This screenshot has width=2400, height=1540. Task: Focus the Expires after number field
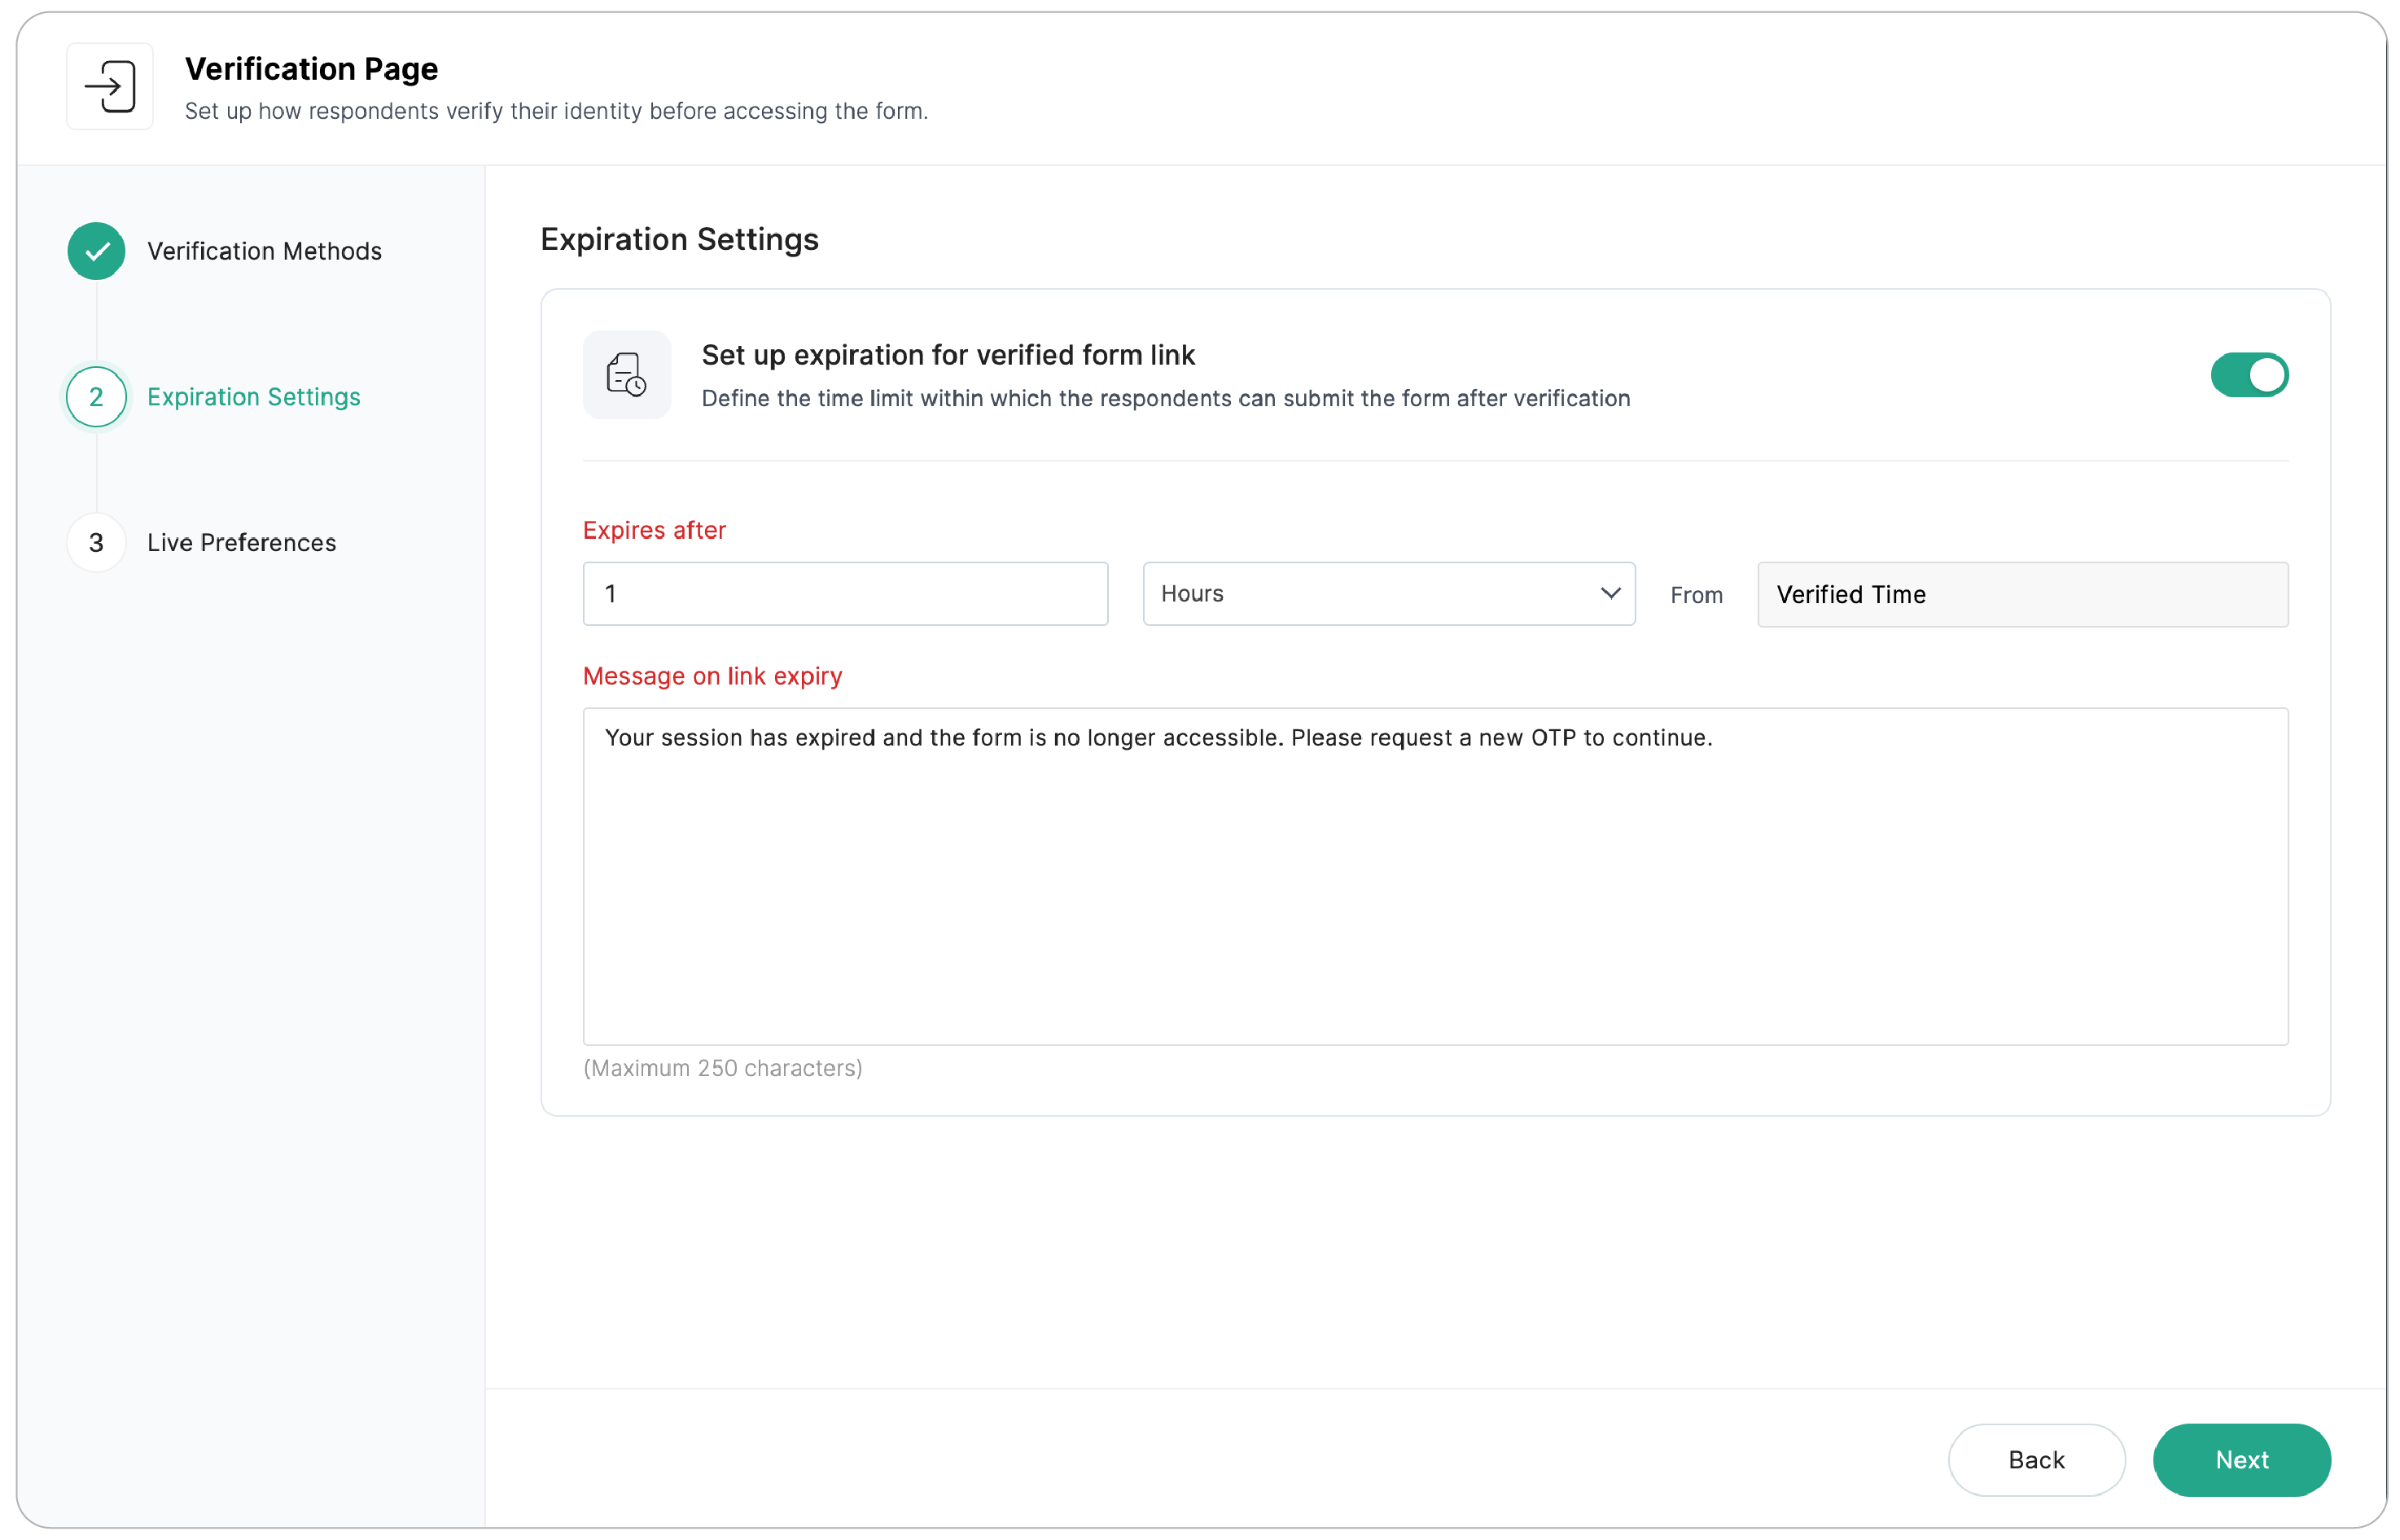[845, 594]
